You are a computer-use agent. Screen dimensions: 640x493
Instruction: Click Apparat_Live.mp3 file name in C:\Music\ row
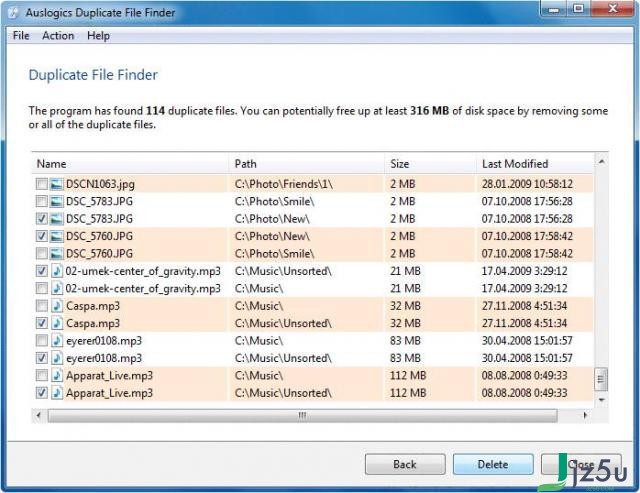[x=109, y=375]
